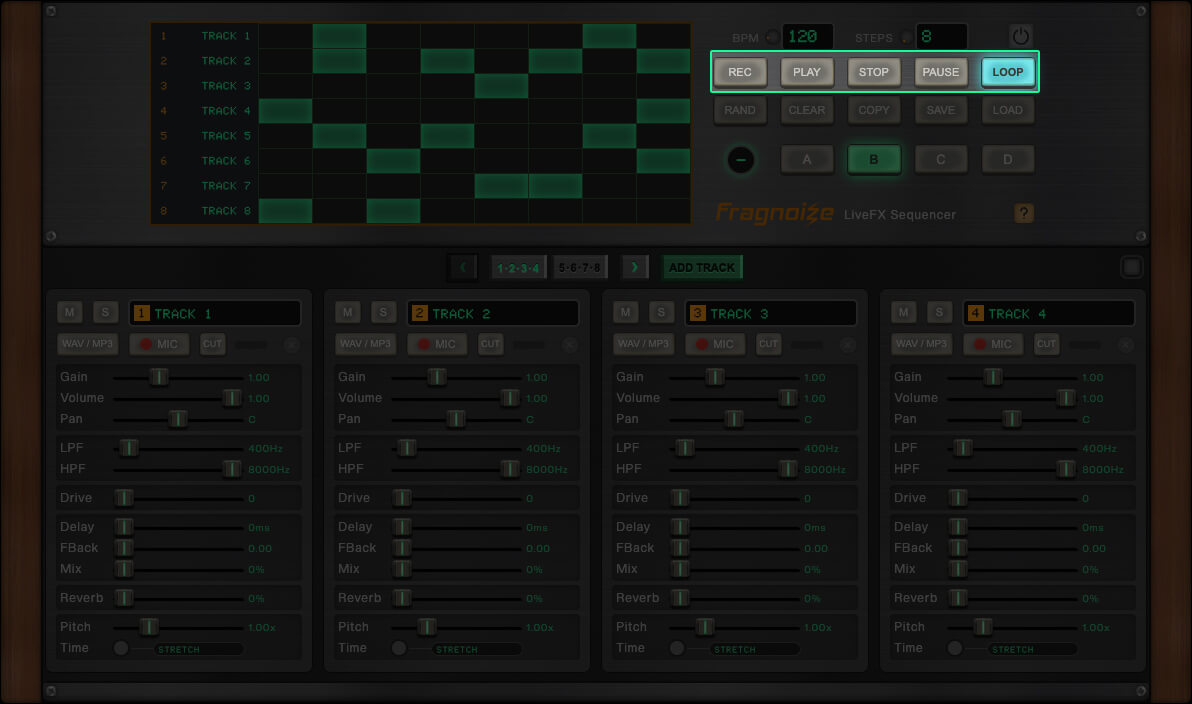
Task: Switch to the 5-6-7-8 tracks tab
Action: (x=580, y=267)
